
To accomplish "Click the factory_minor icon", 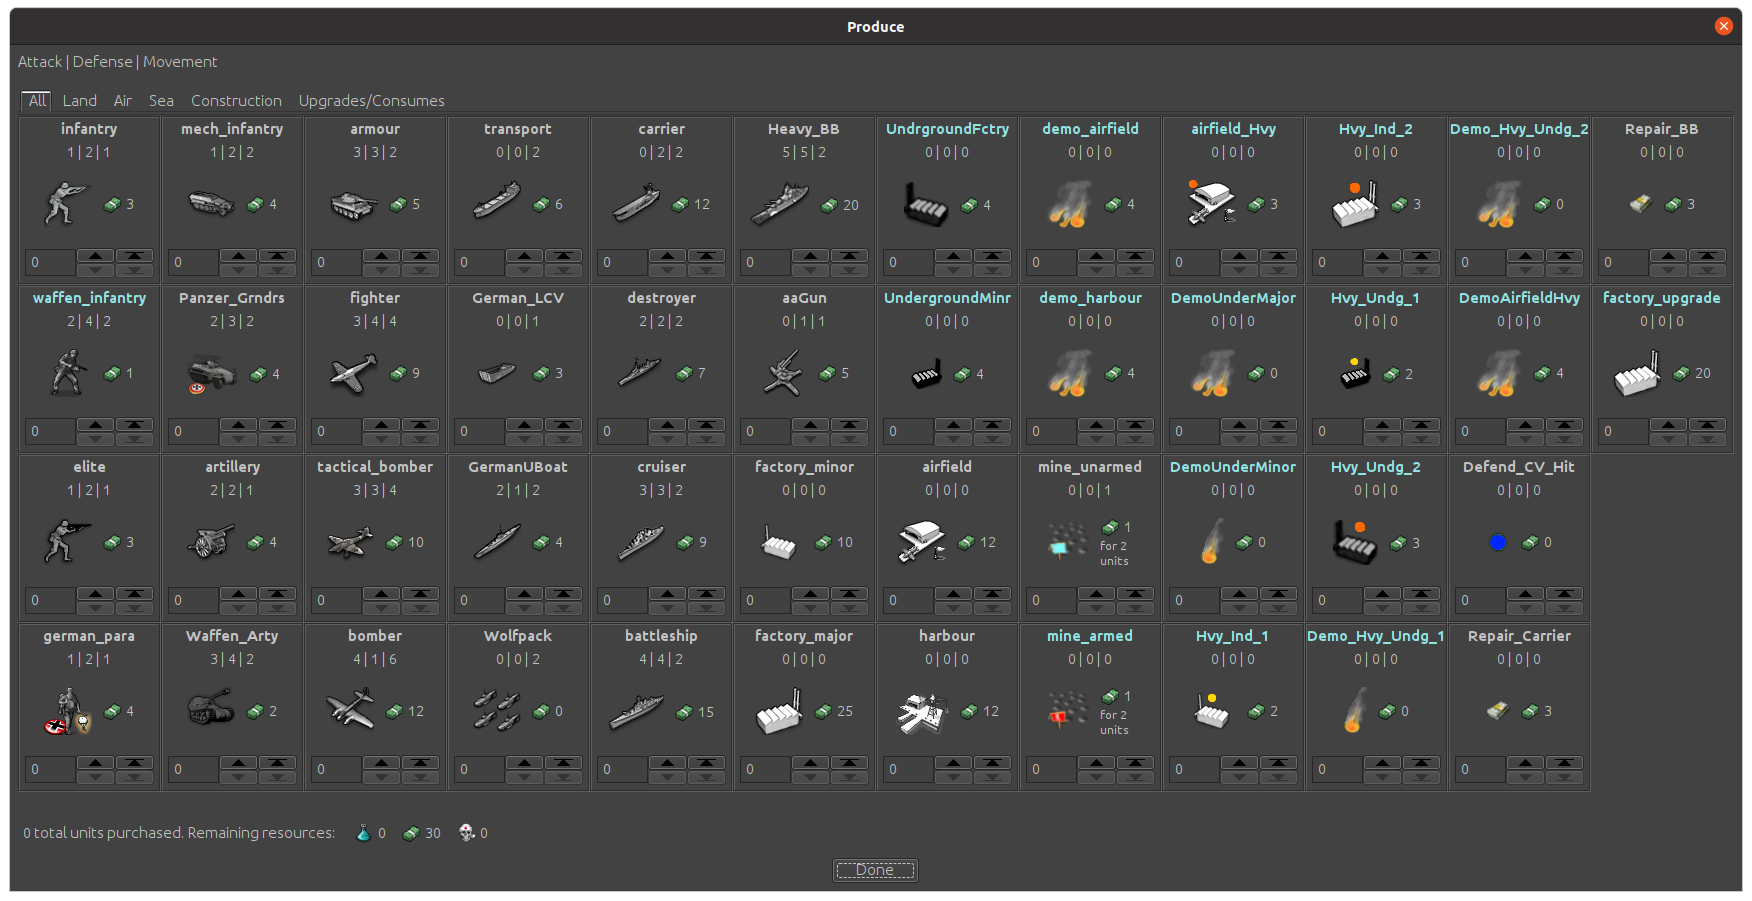I will click(x=779, y=543).
